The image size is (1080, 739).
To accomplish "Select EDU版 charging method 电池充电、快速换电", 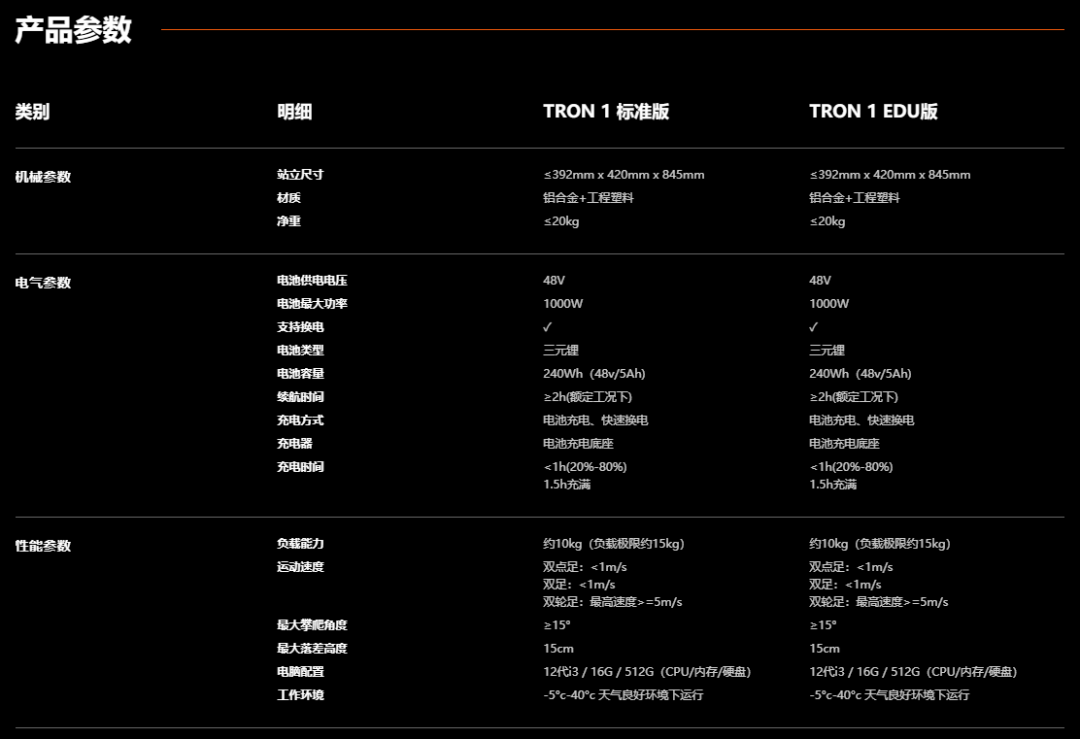I will click(862, 421).
